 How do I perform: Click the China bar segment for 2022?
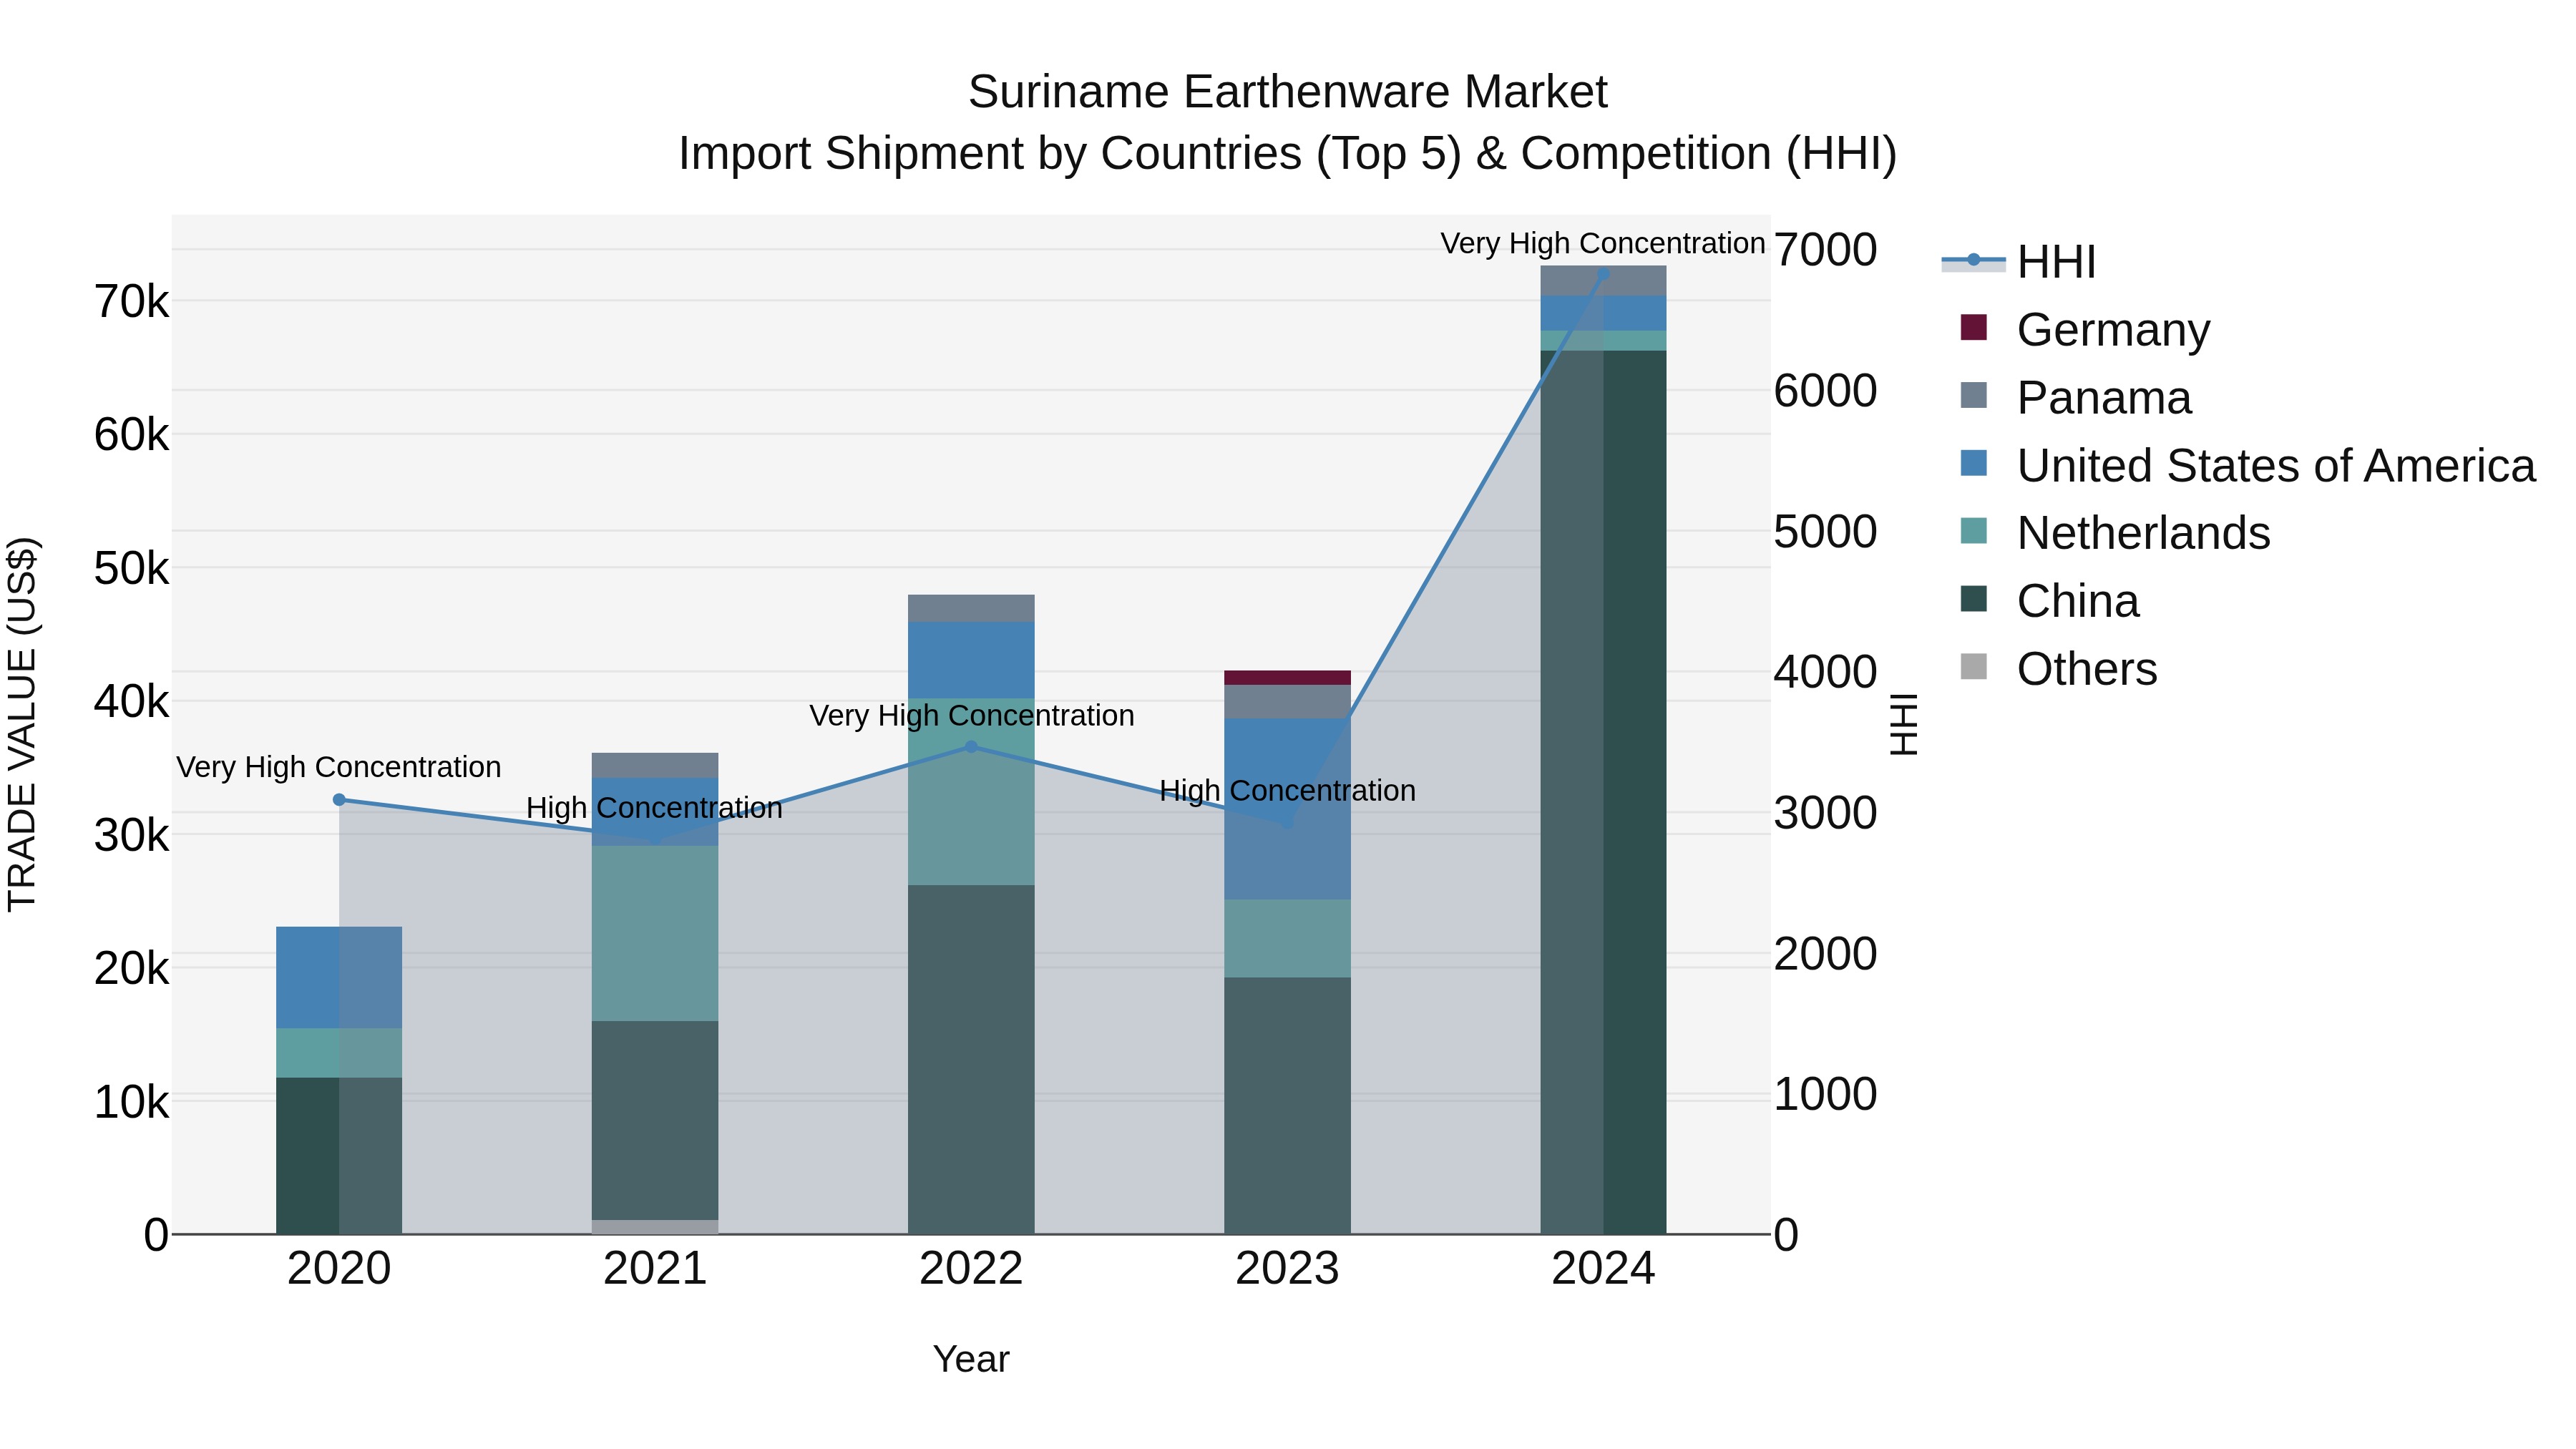(971, 1060)
